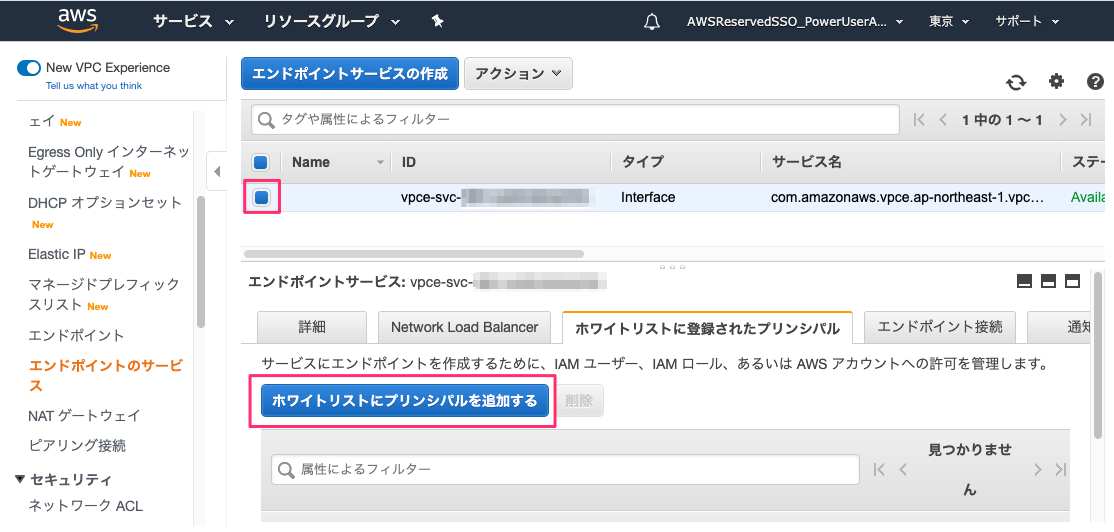Sort by the Name column arrow

381,163
